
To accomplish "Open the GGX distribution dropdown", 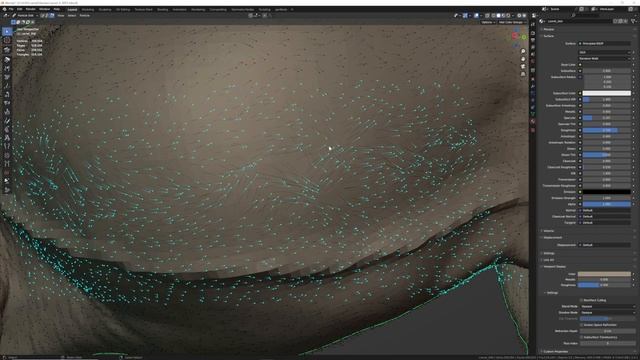I will [x=604, y=52].
